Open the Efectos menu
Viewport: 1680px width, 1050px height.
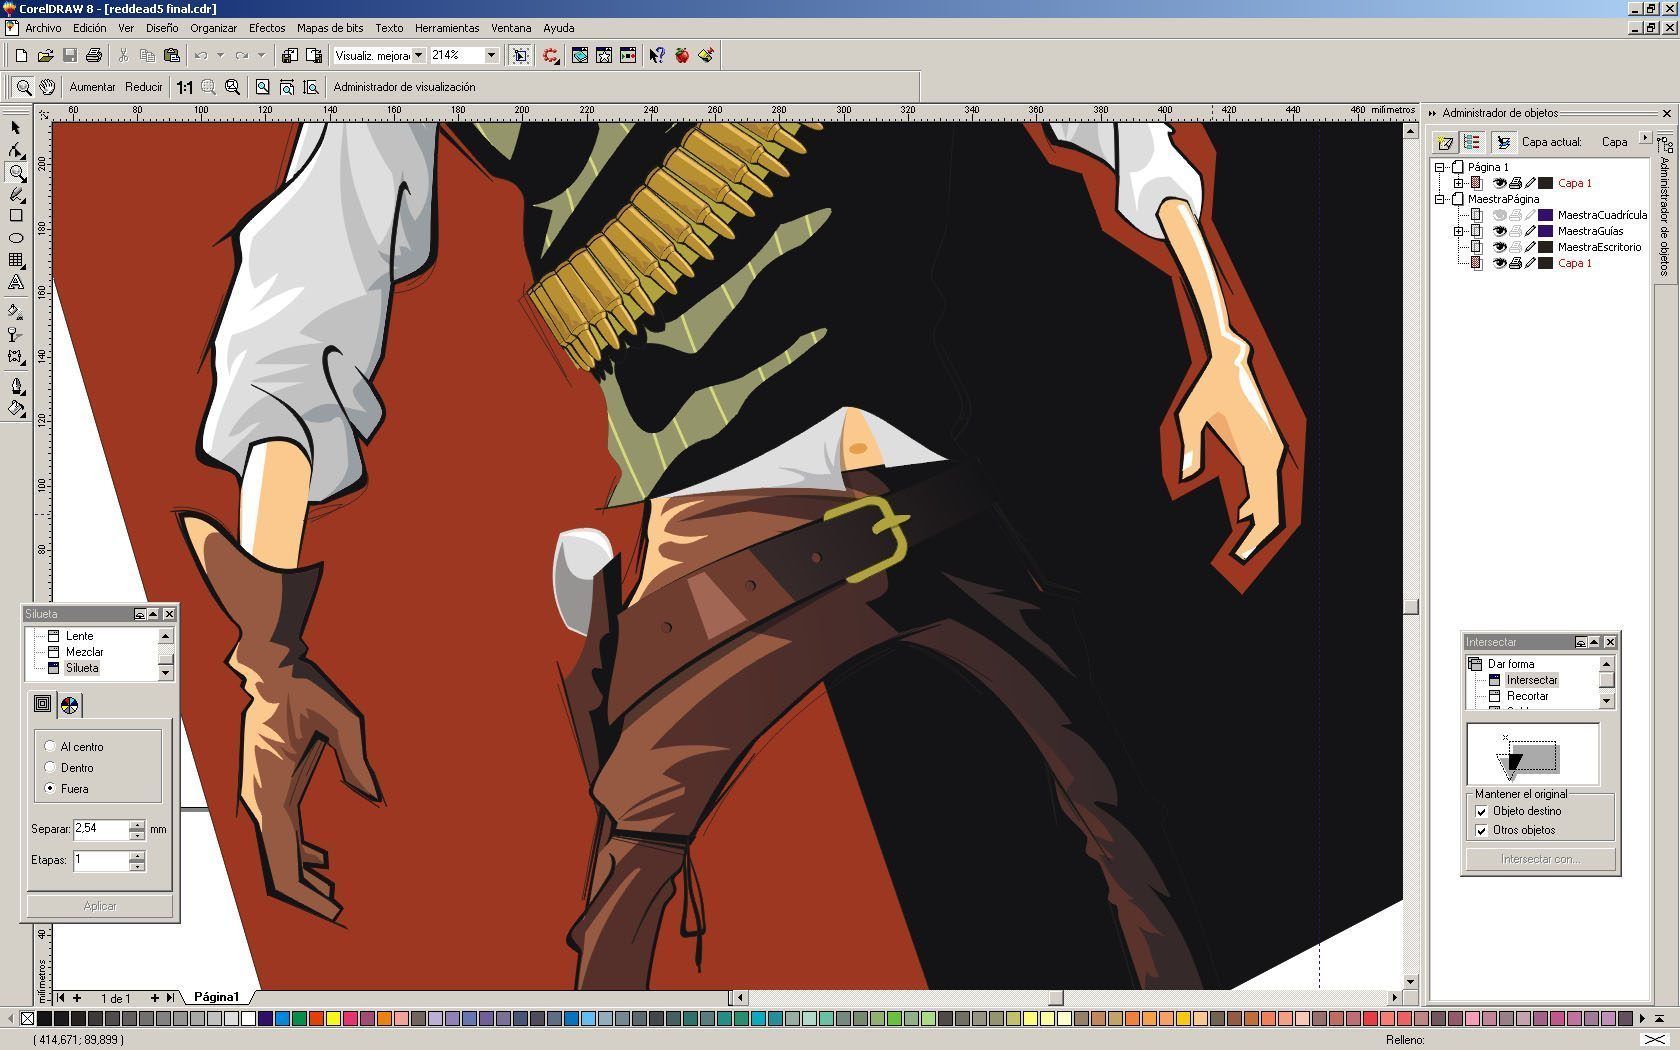(267, 28)
